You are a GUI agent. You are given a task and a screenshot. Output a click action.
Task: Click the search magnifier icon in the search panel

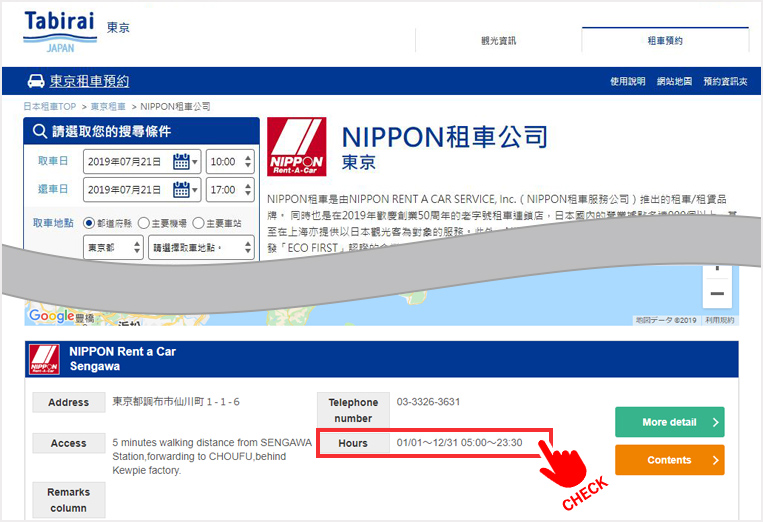pyautogui.click(x=40, y=131)
